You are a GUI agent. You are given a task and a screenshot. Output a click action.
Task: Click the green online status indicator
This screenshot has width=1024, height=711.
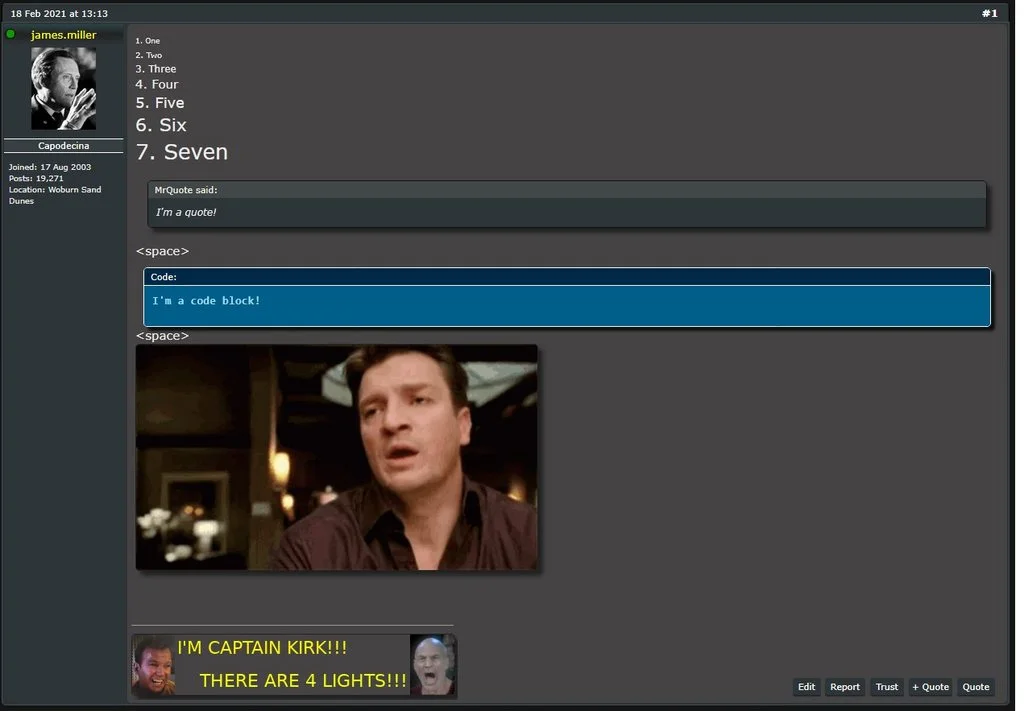(10, 34)
